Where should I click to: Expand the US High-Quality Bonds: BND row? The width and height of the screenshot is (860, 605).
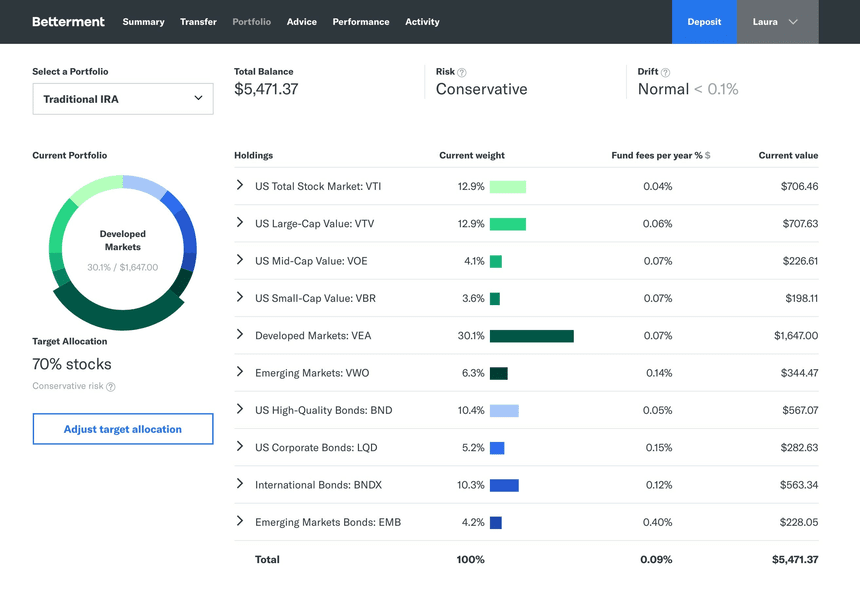tap(240, 409)
